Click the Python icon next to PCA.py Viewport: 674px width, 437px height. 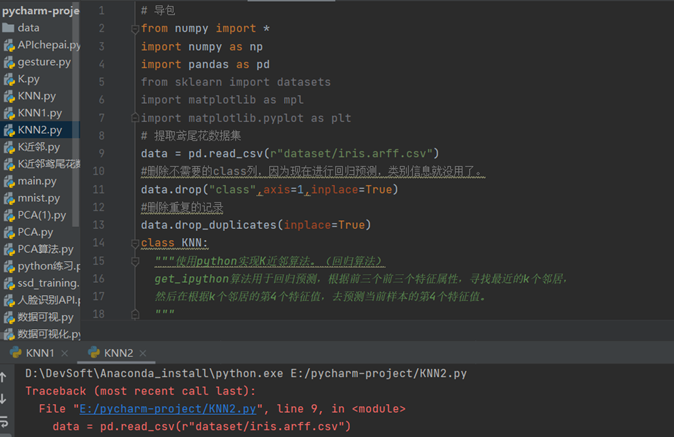(x=9, y=233)
